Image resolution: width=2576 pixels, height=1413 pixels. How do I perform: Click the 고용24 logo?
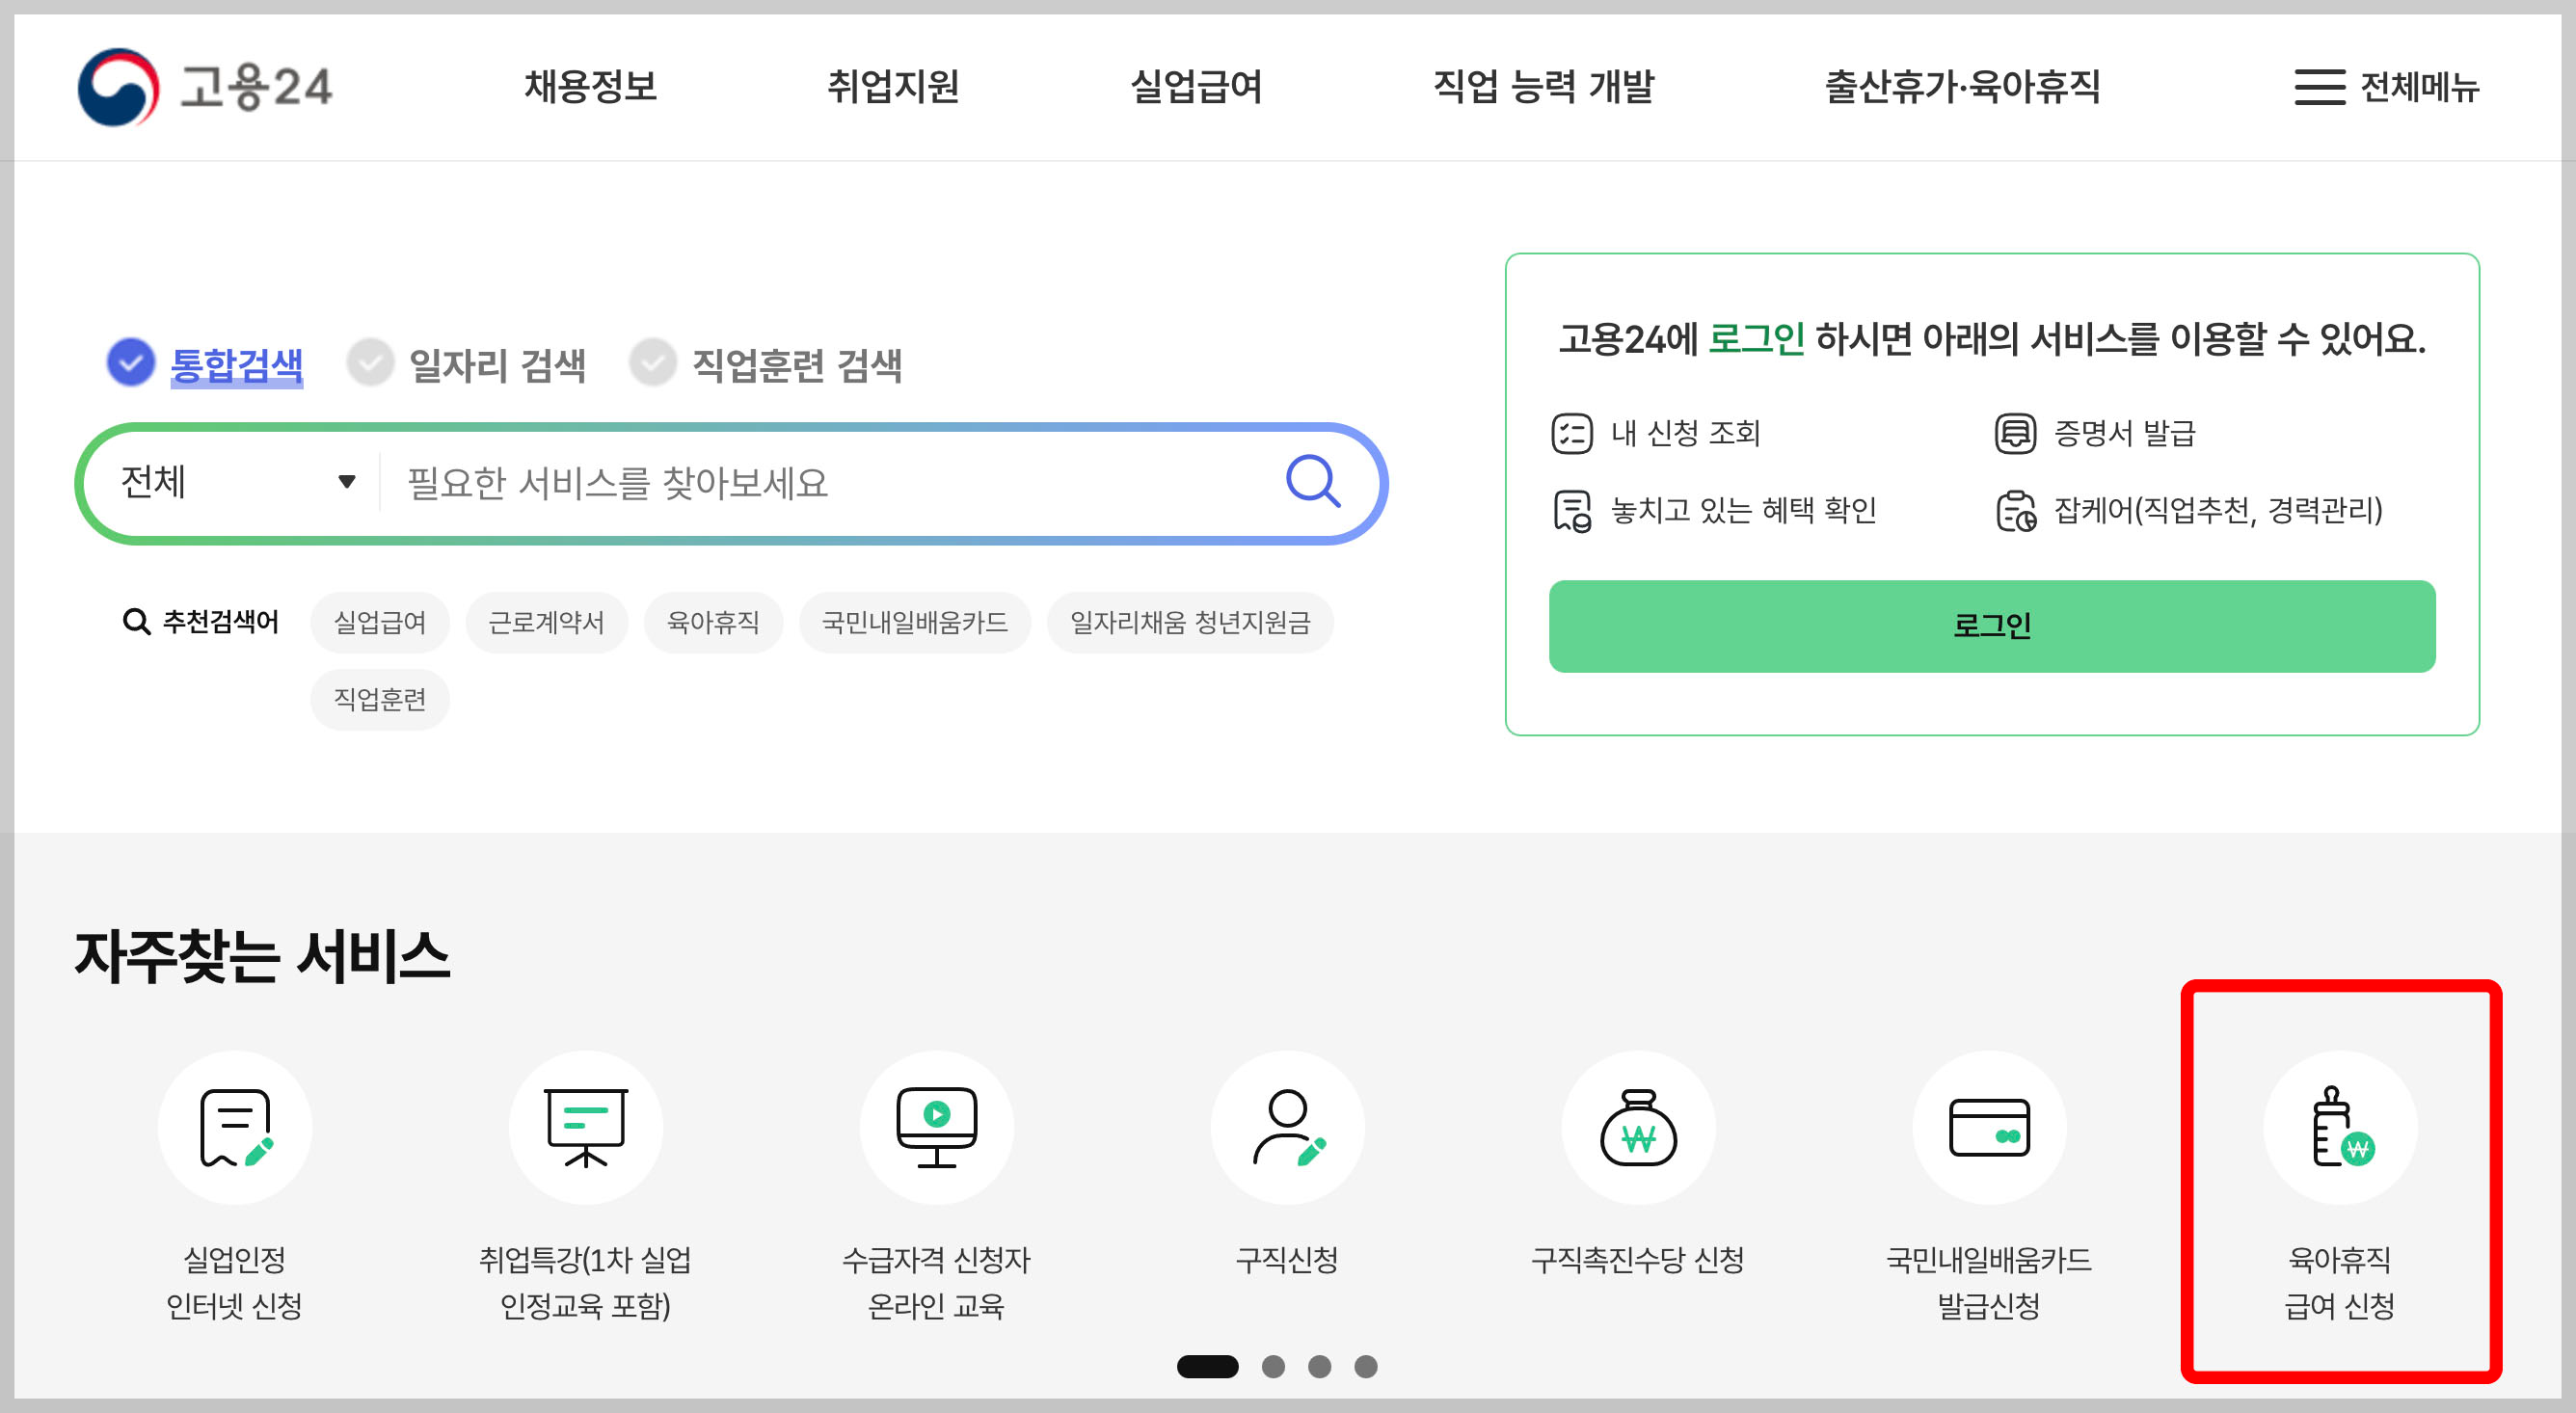coord(205,87)
